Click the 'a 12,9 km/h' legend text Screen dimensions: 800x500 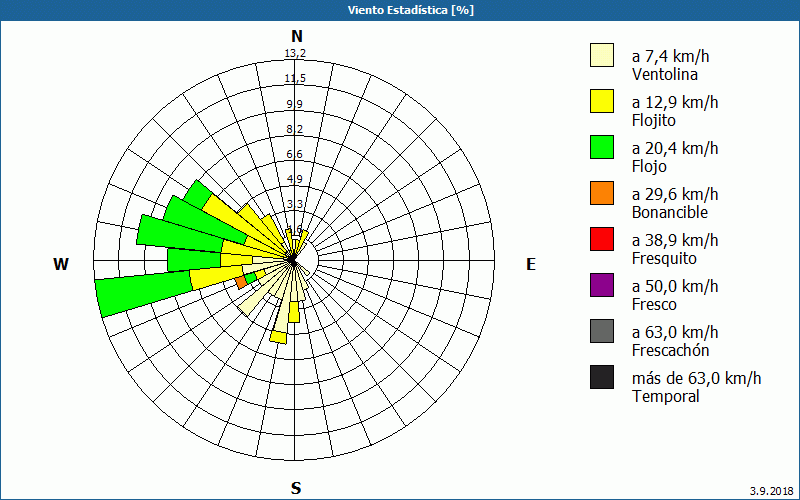675,102
